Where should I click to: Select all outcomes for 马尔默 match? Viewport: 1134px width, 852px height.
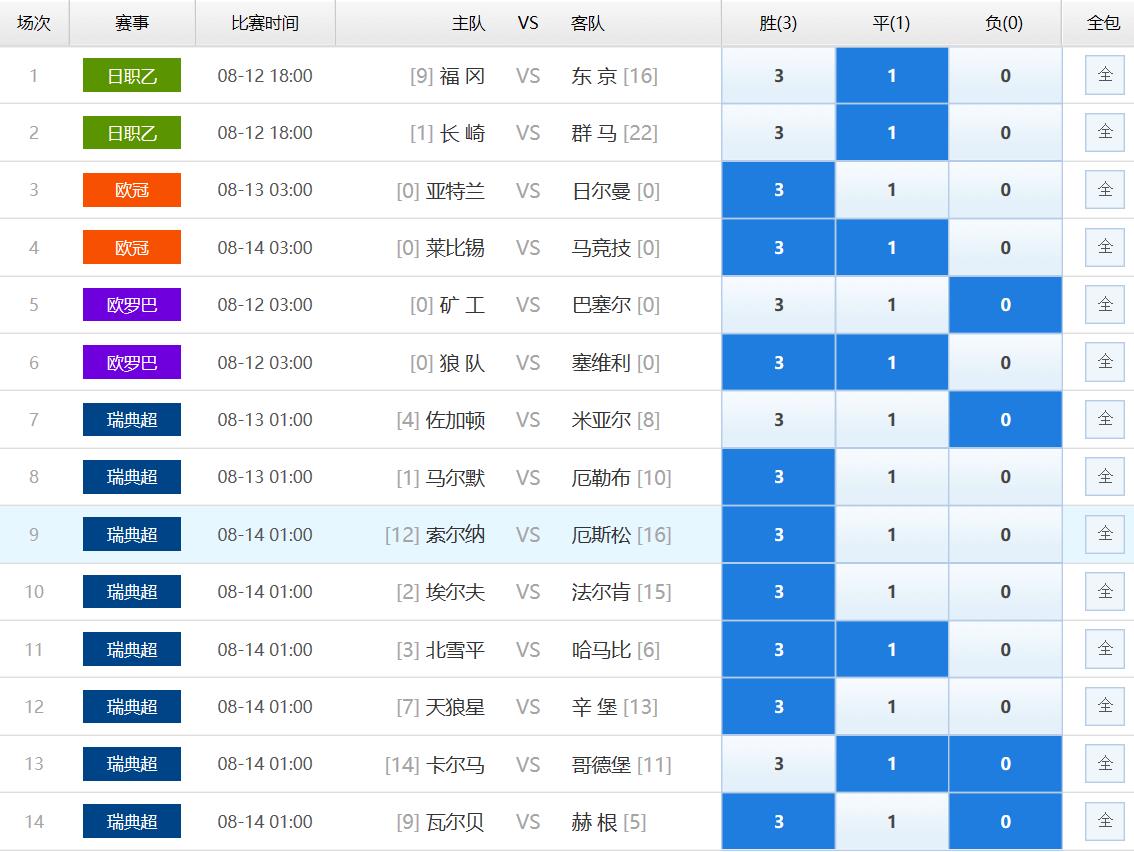point(1104,477)
